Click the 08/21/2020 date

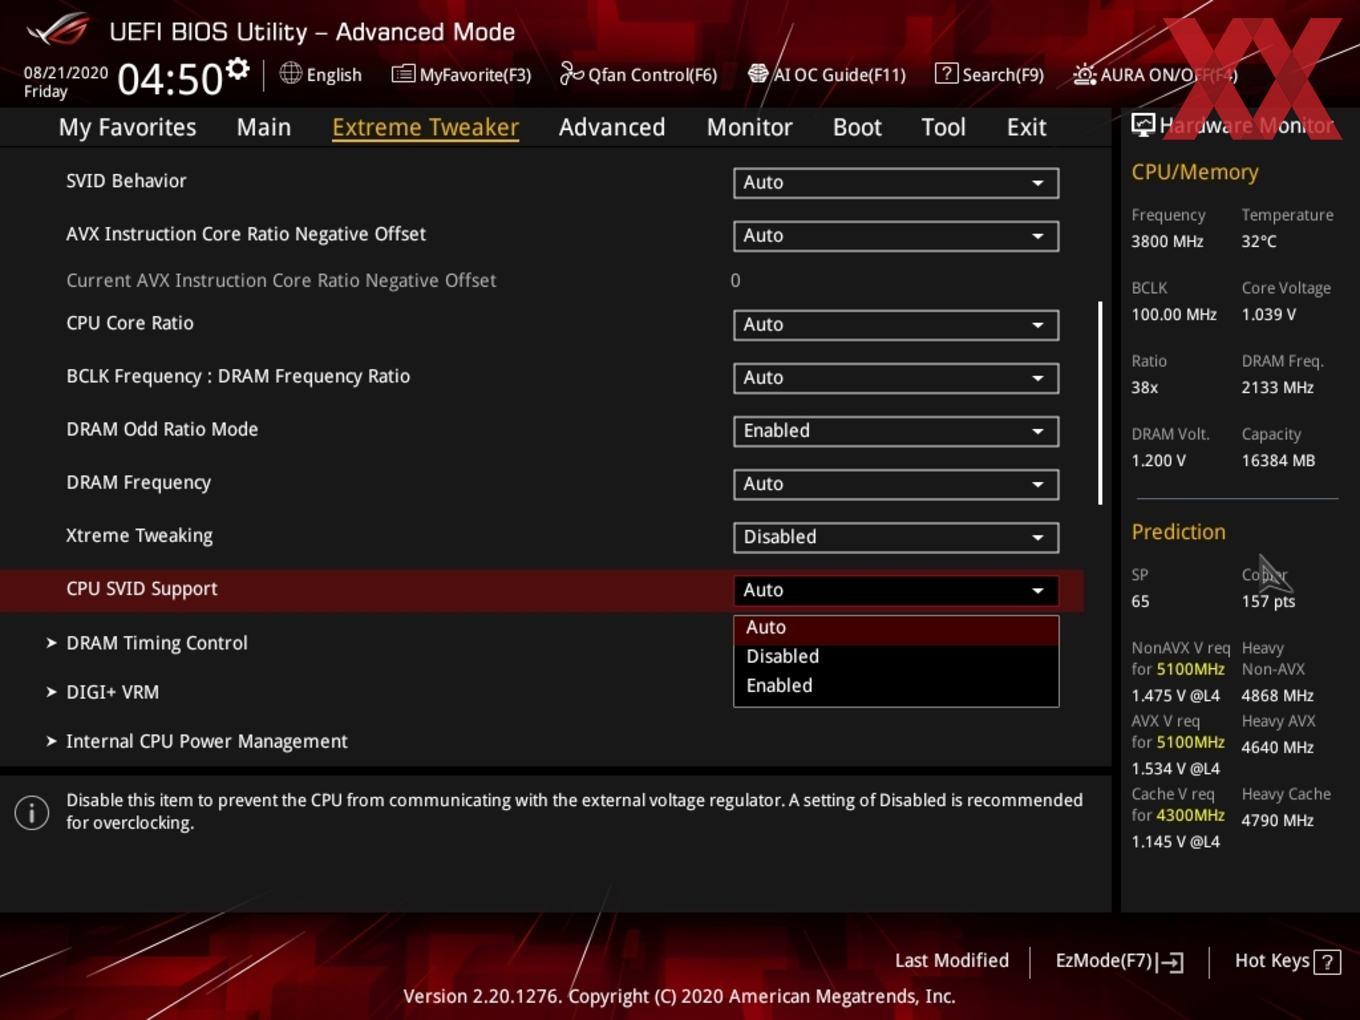[66, 73]
